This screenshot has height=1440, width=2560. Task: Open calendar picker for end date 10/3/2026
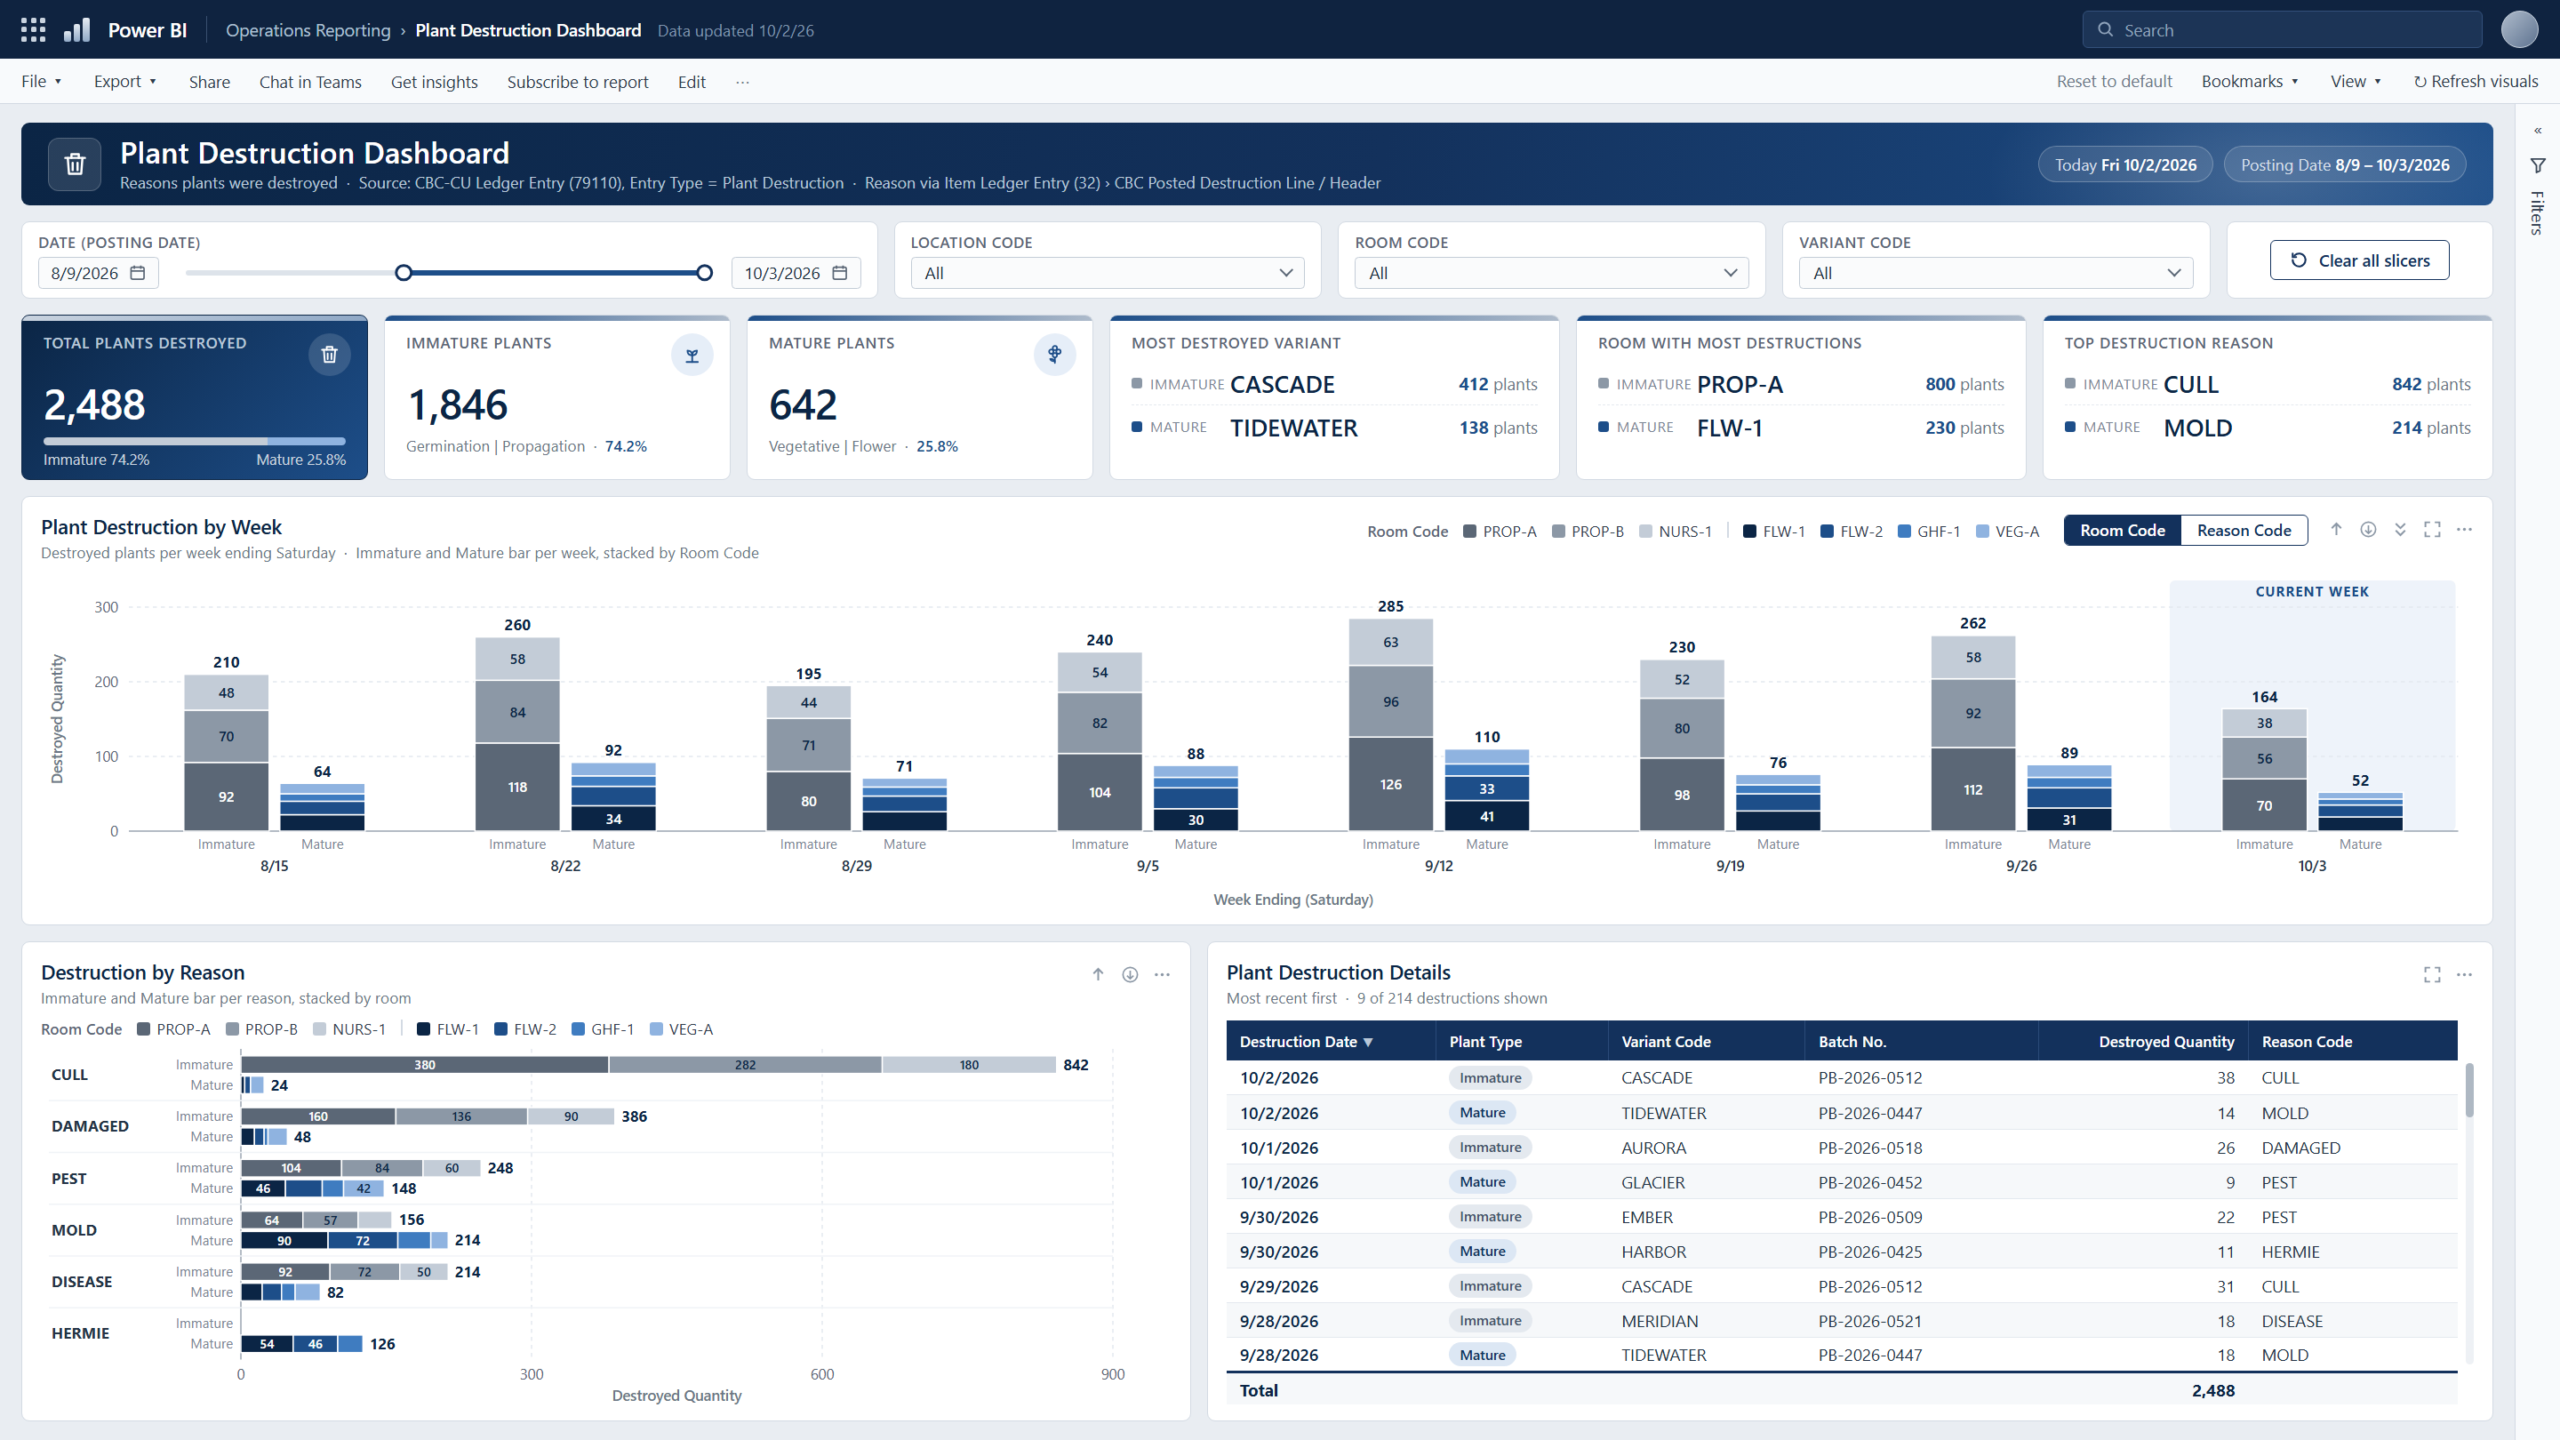tap(840, 273)
